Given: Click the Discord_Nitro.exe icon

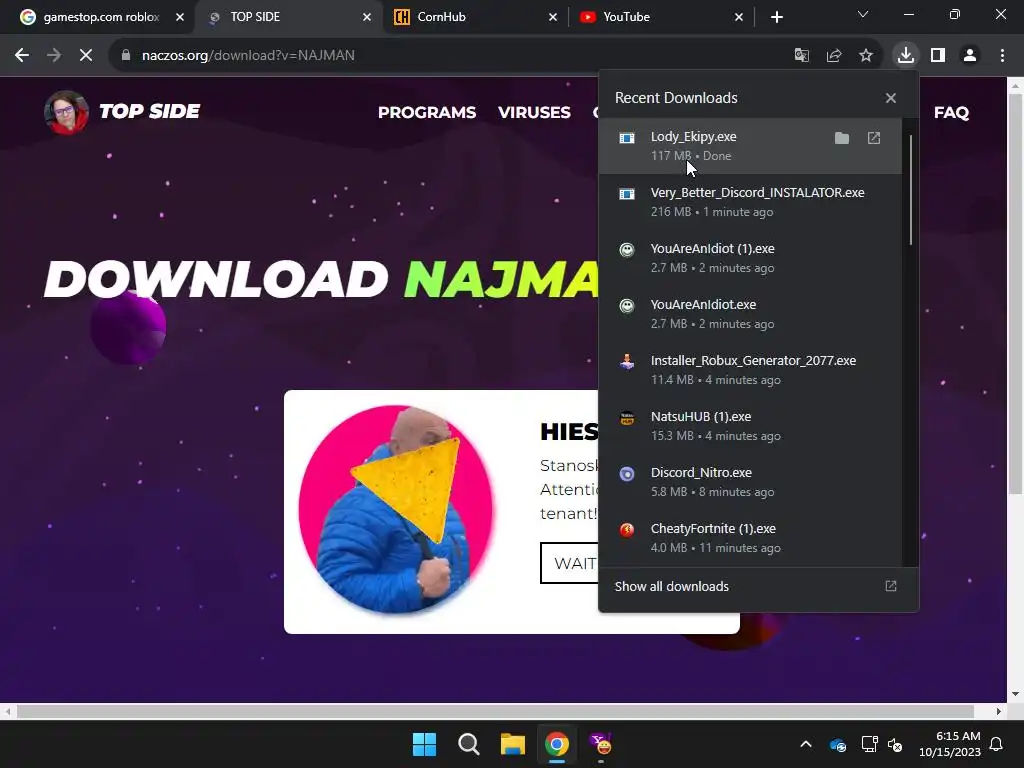Looking at the screenshot, I should 627,474.
